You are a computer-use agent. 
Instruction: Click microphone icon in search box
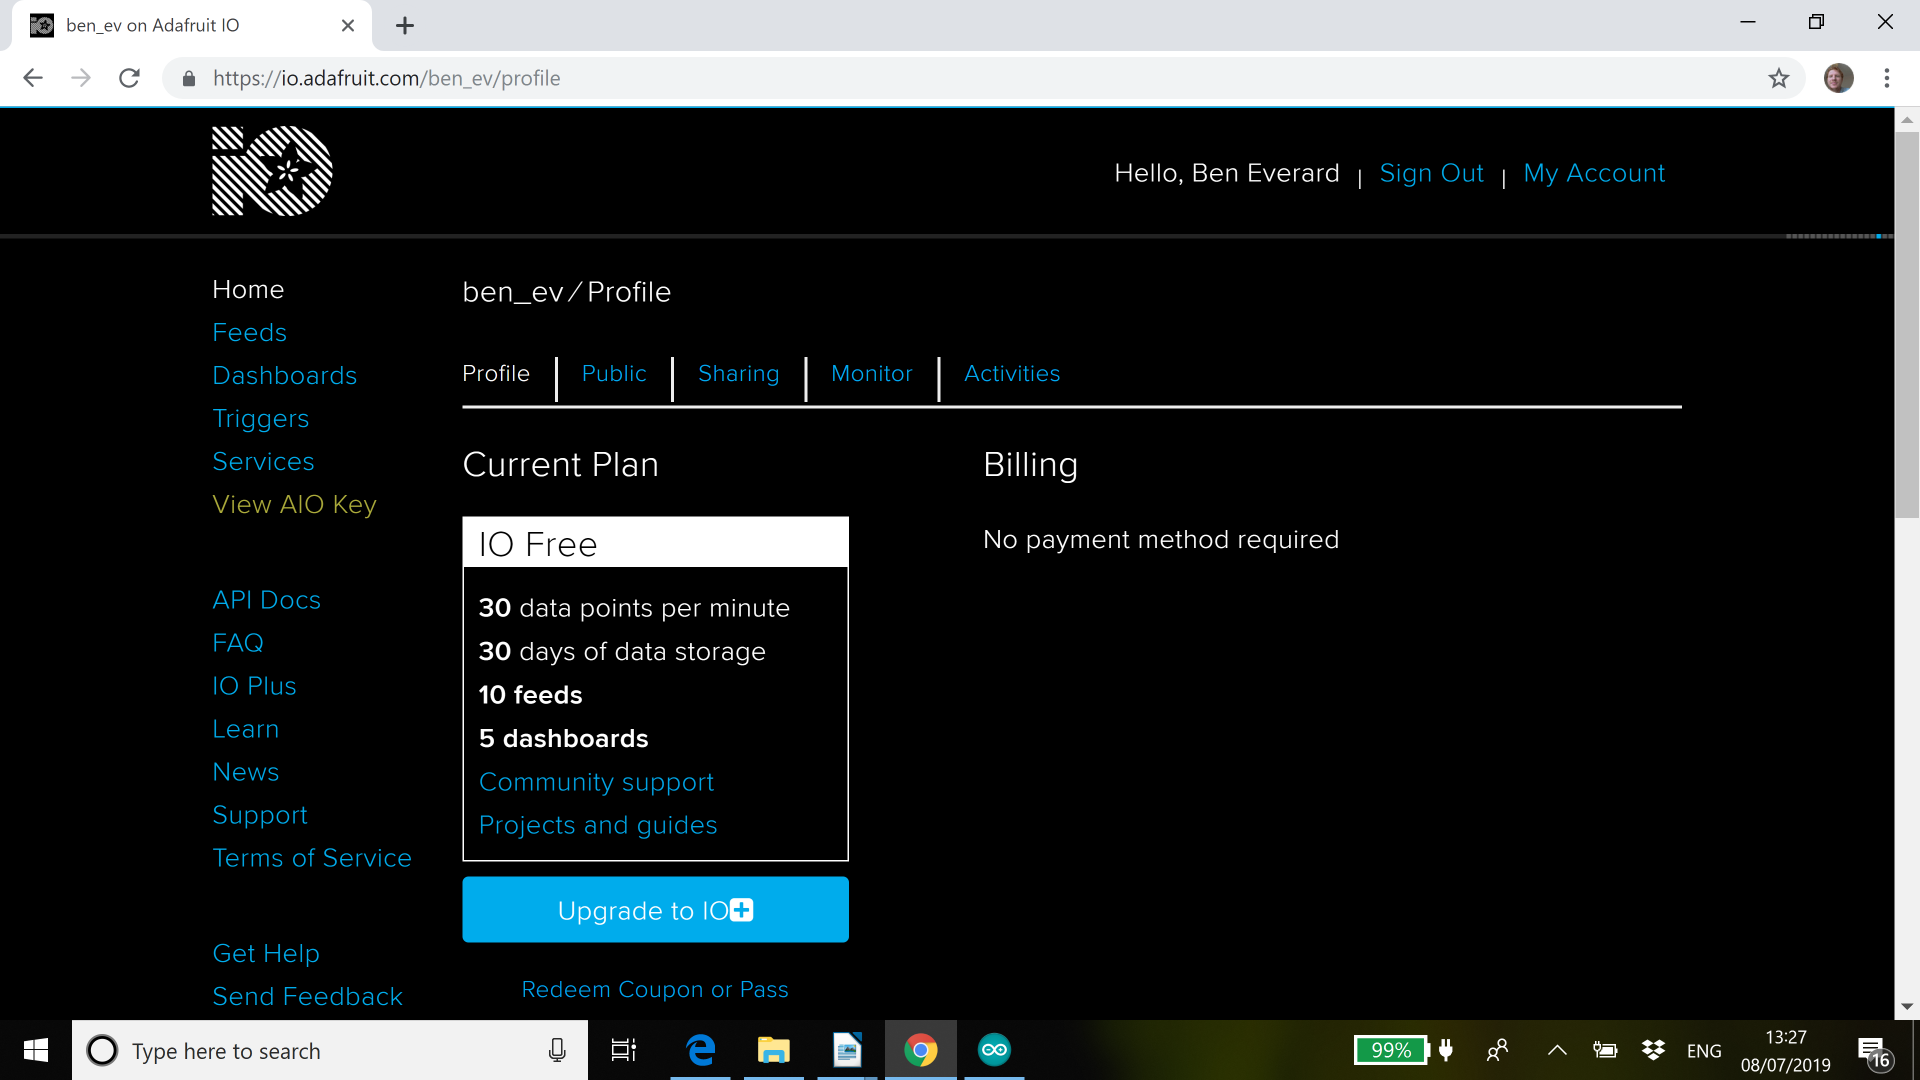point(557,1050)
